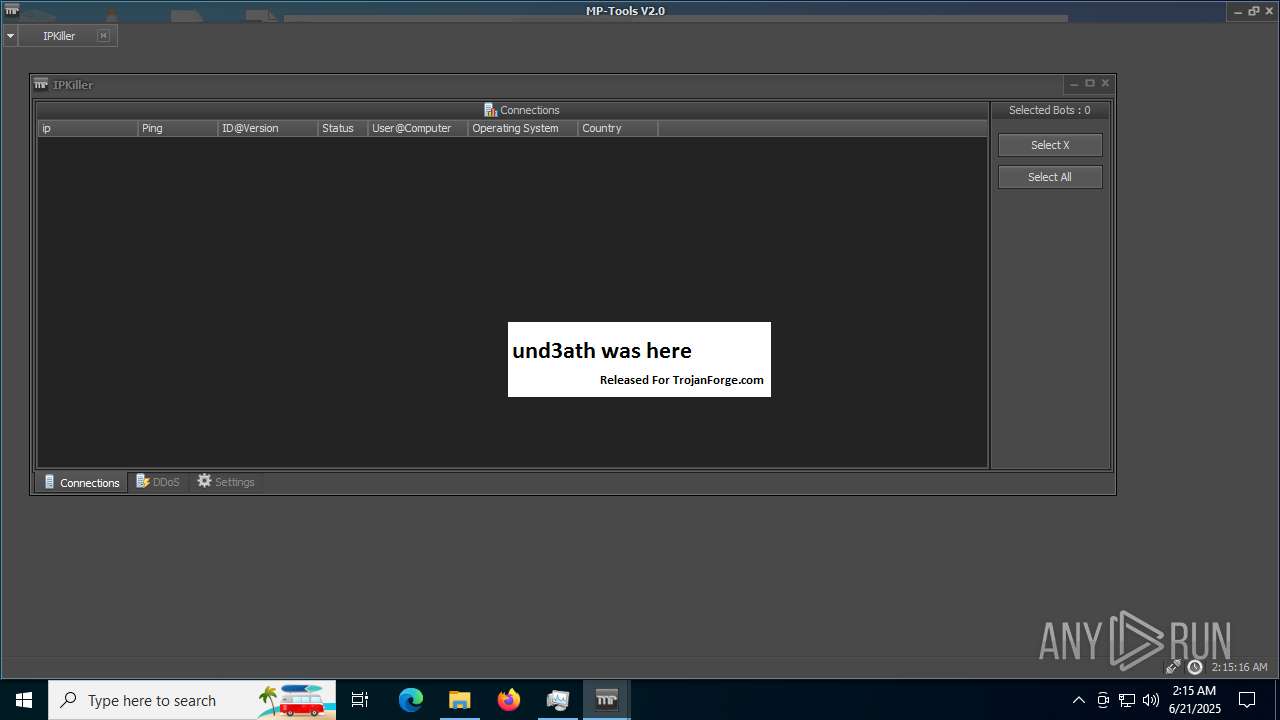Launch Firefox from taskbar
The width and height of the screenshot is (1280, 720).
pos(509,700)
